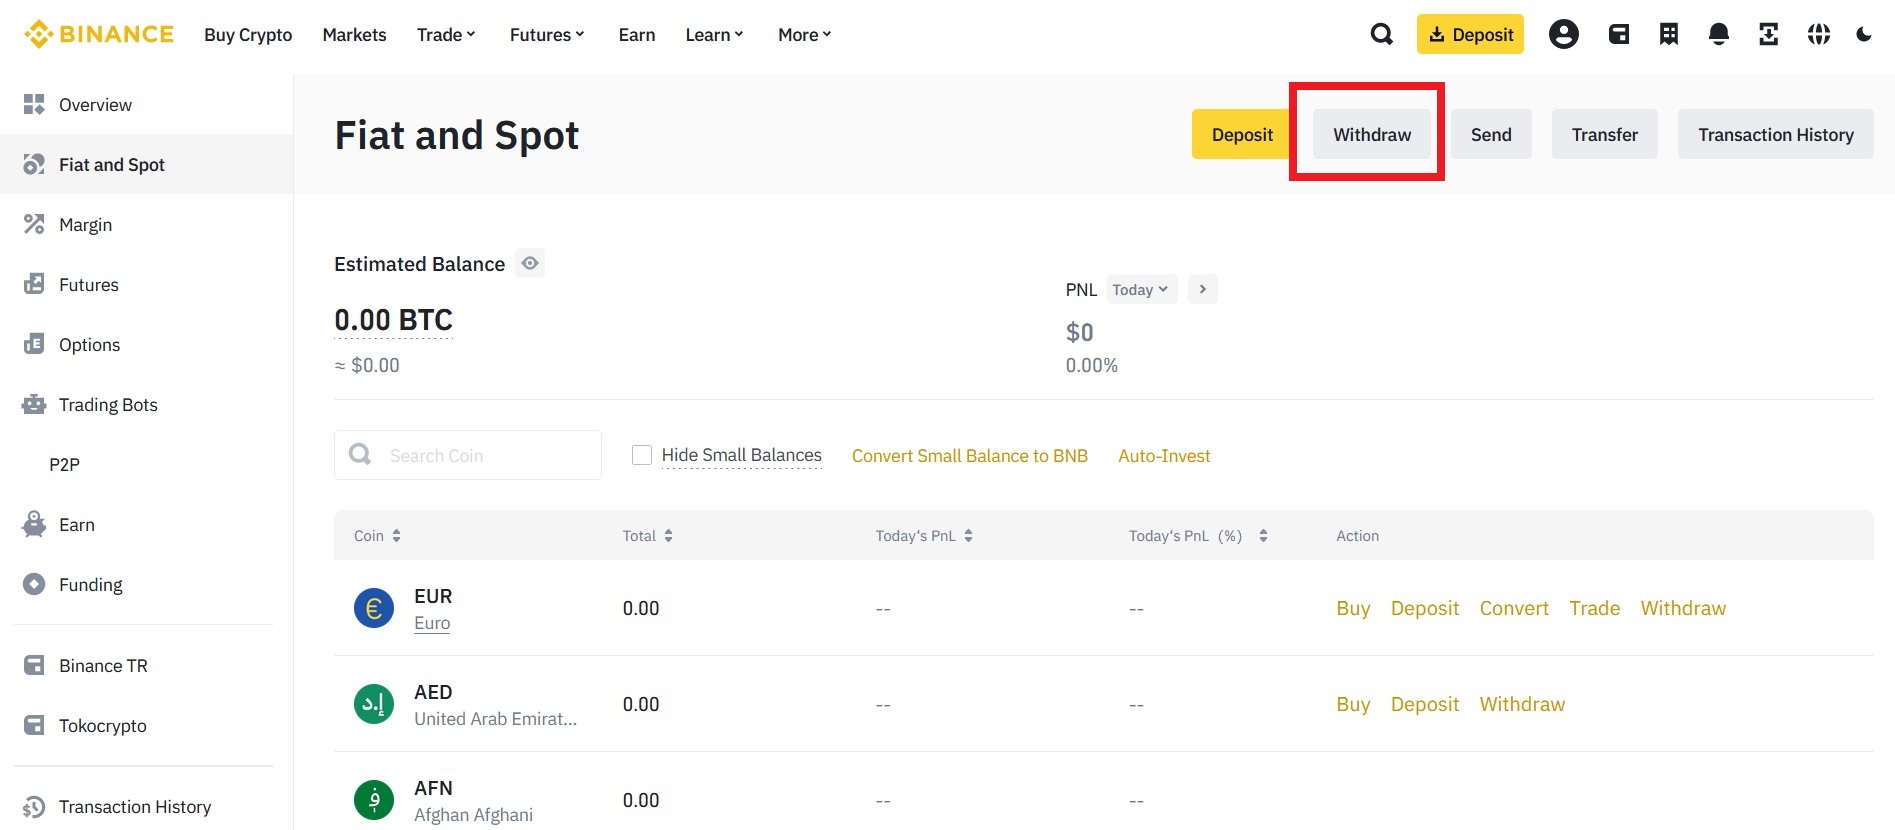Click the Tokocrypto sidebar icon
The image size is (1895, 830).
coord(34,725)
